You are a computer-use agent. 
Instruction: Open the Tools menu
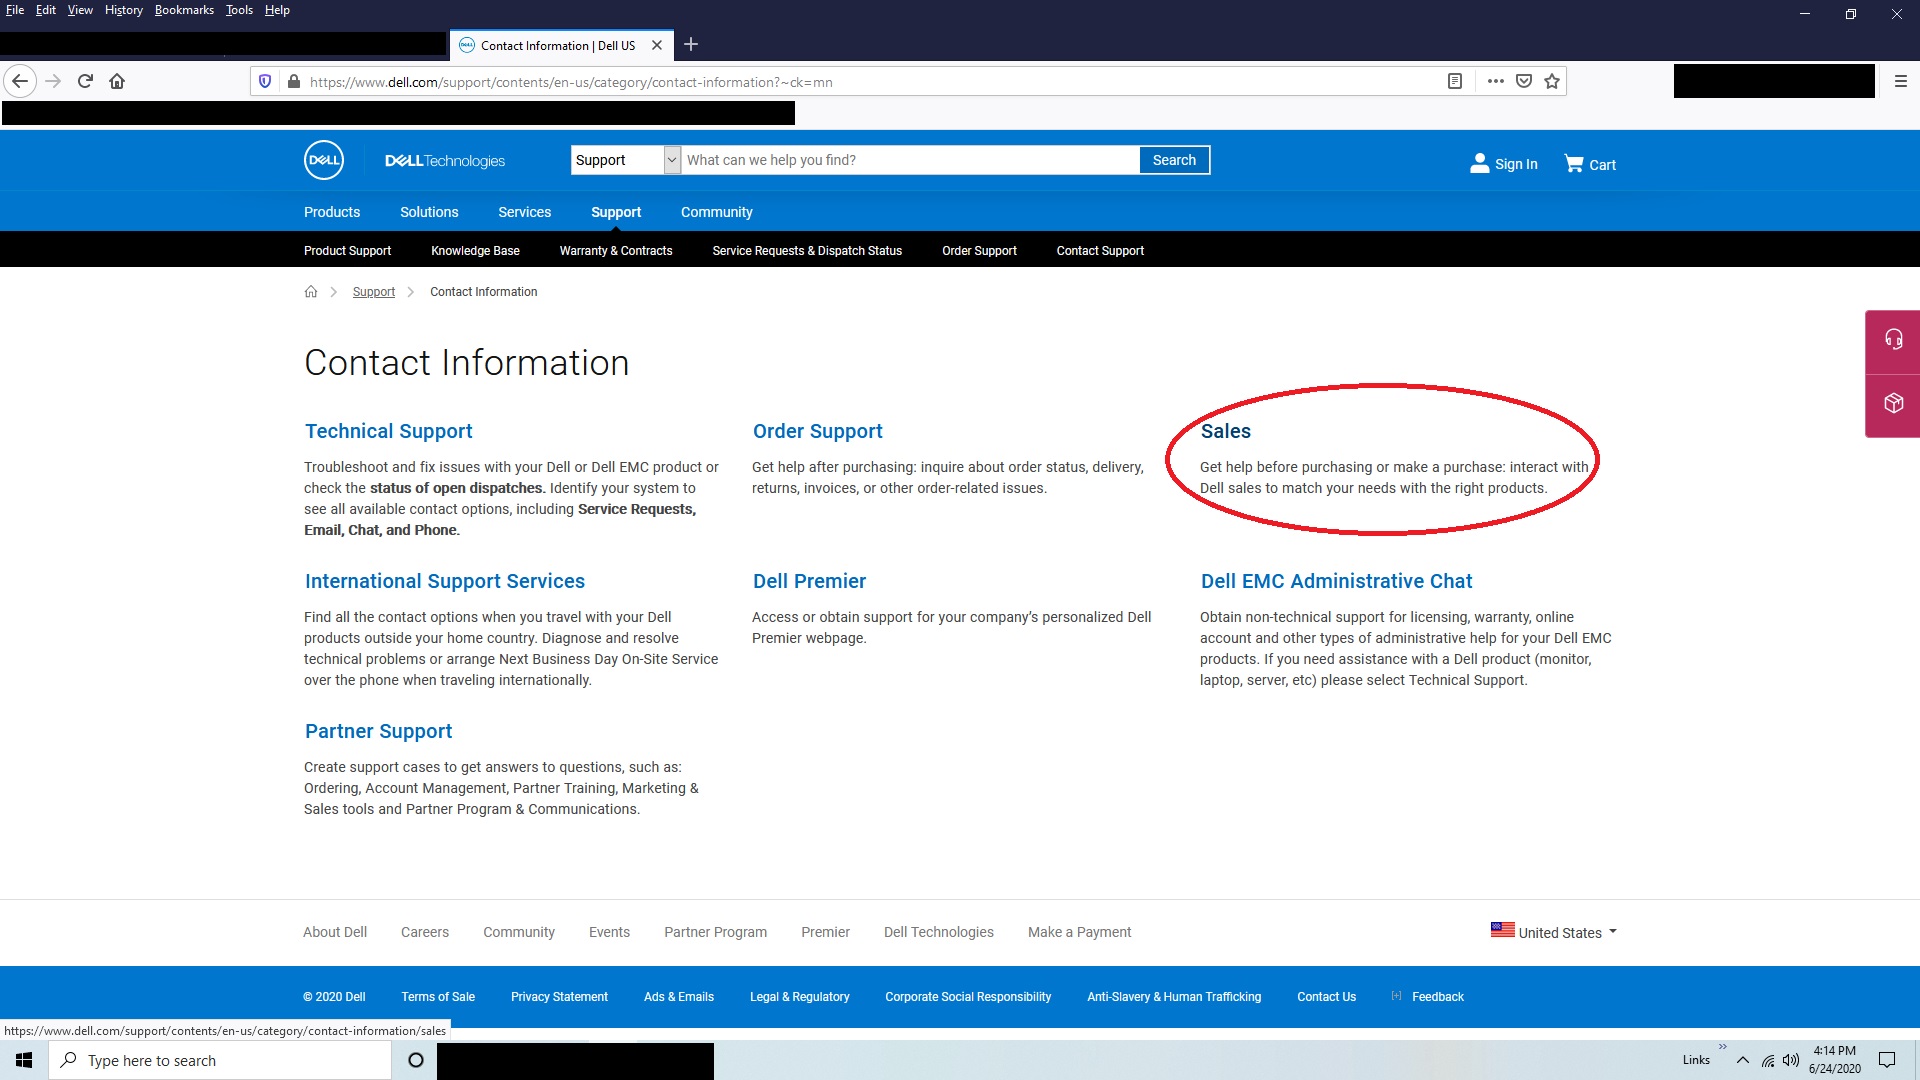tap(239, 10)
